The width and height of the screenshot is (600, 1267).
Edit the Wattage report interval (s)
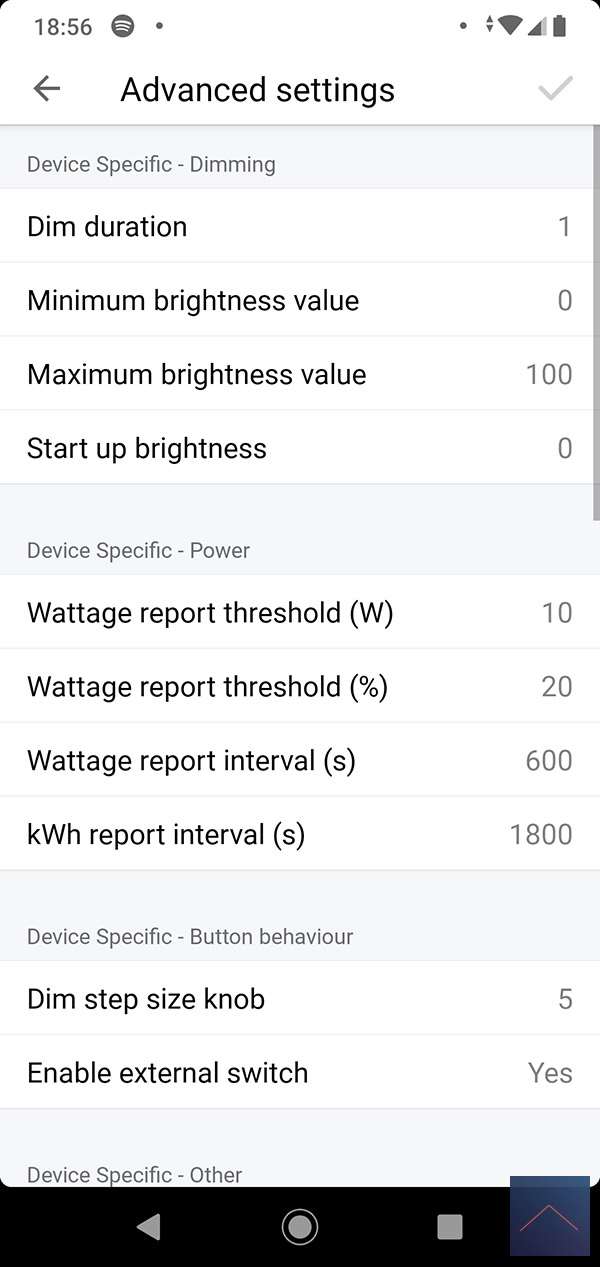click(300, 761)
